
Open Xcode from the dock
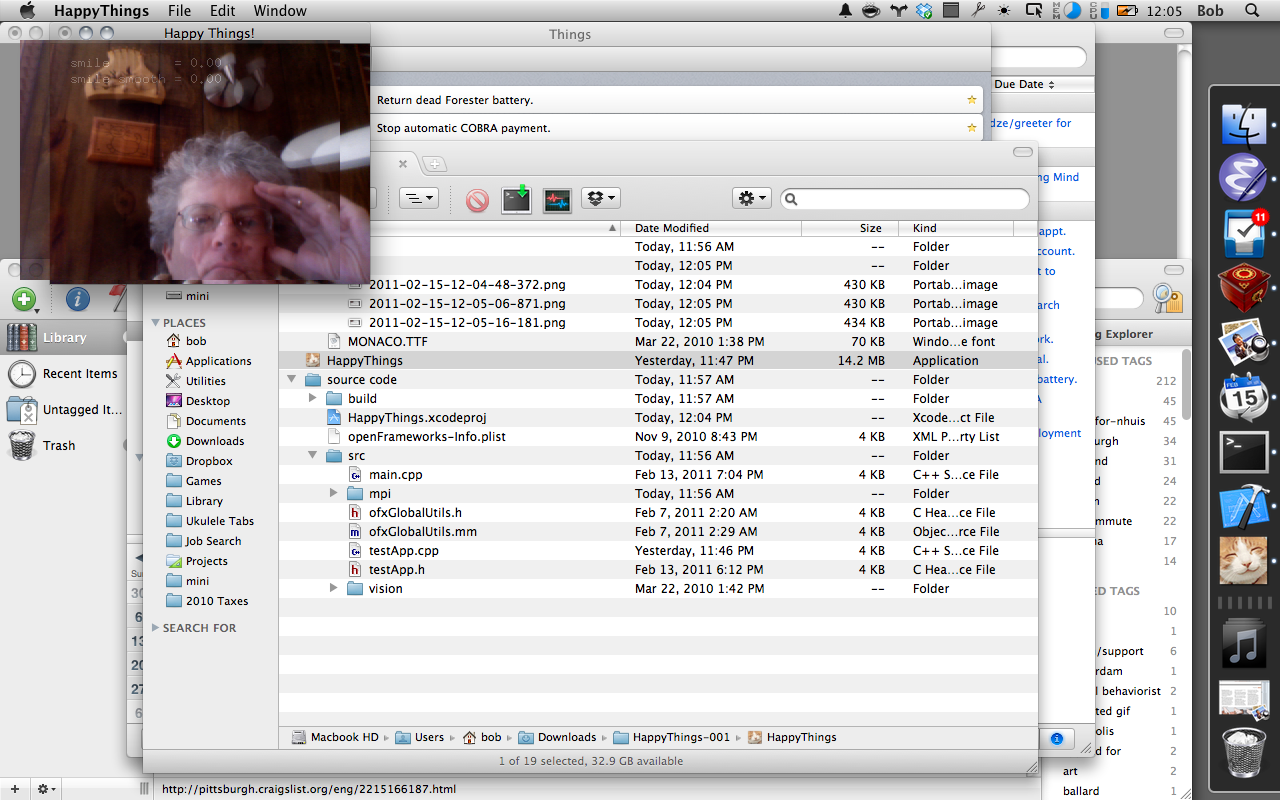1244,506
